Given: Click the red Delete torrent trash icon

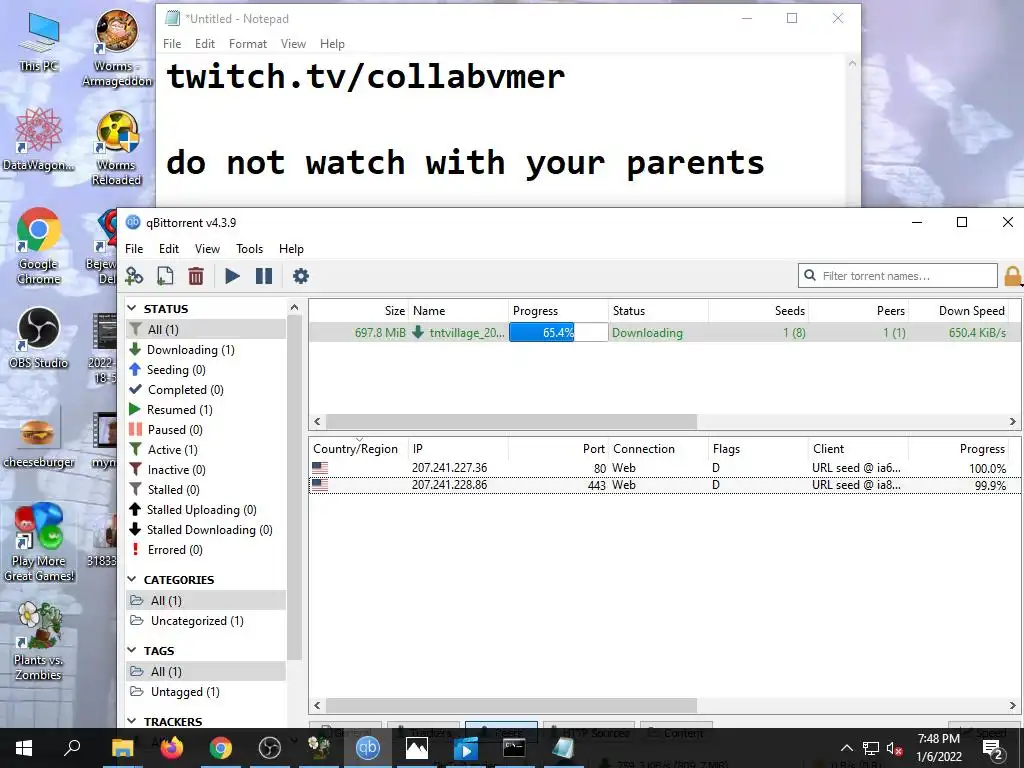Looking at the screenshot, I should [x=196, y=276].
